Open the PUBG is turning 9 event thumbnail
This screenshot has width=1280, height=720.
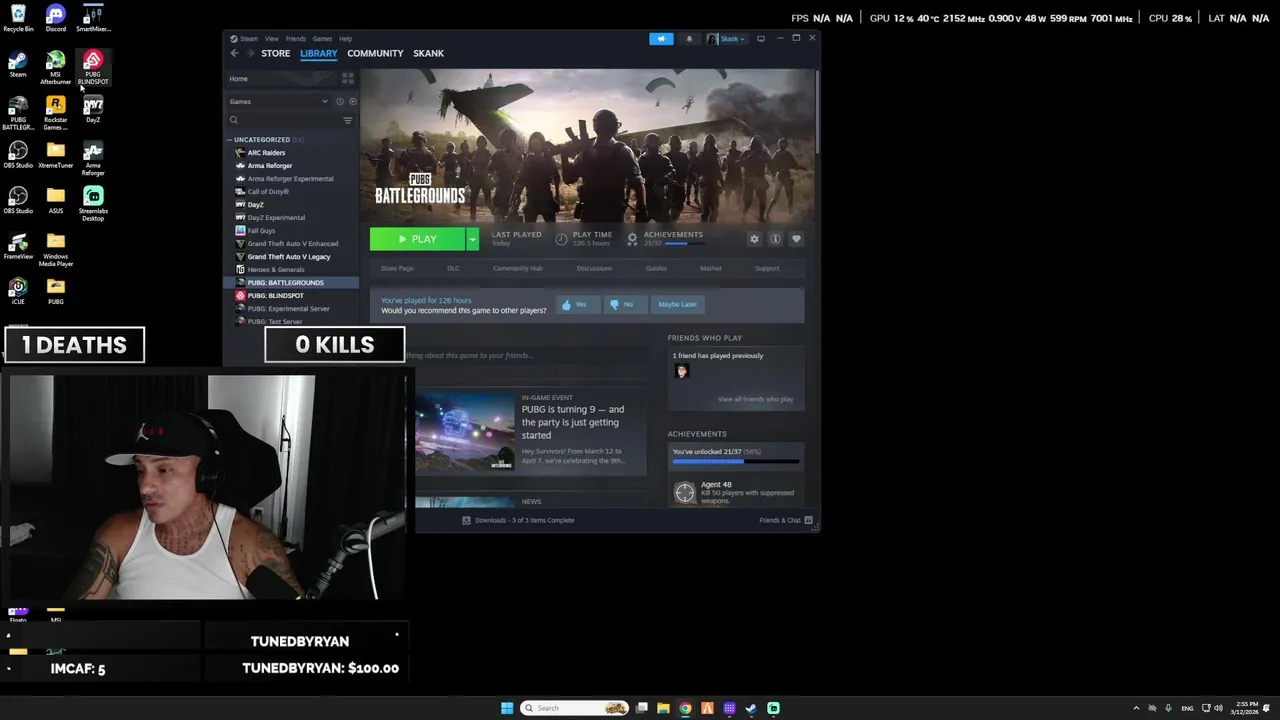click(465, 431)
